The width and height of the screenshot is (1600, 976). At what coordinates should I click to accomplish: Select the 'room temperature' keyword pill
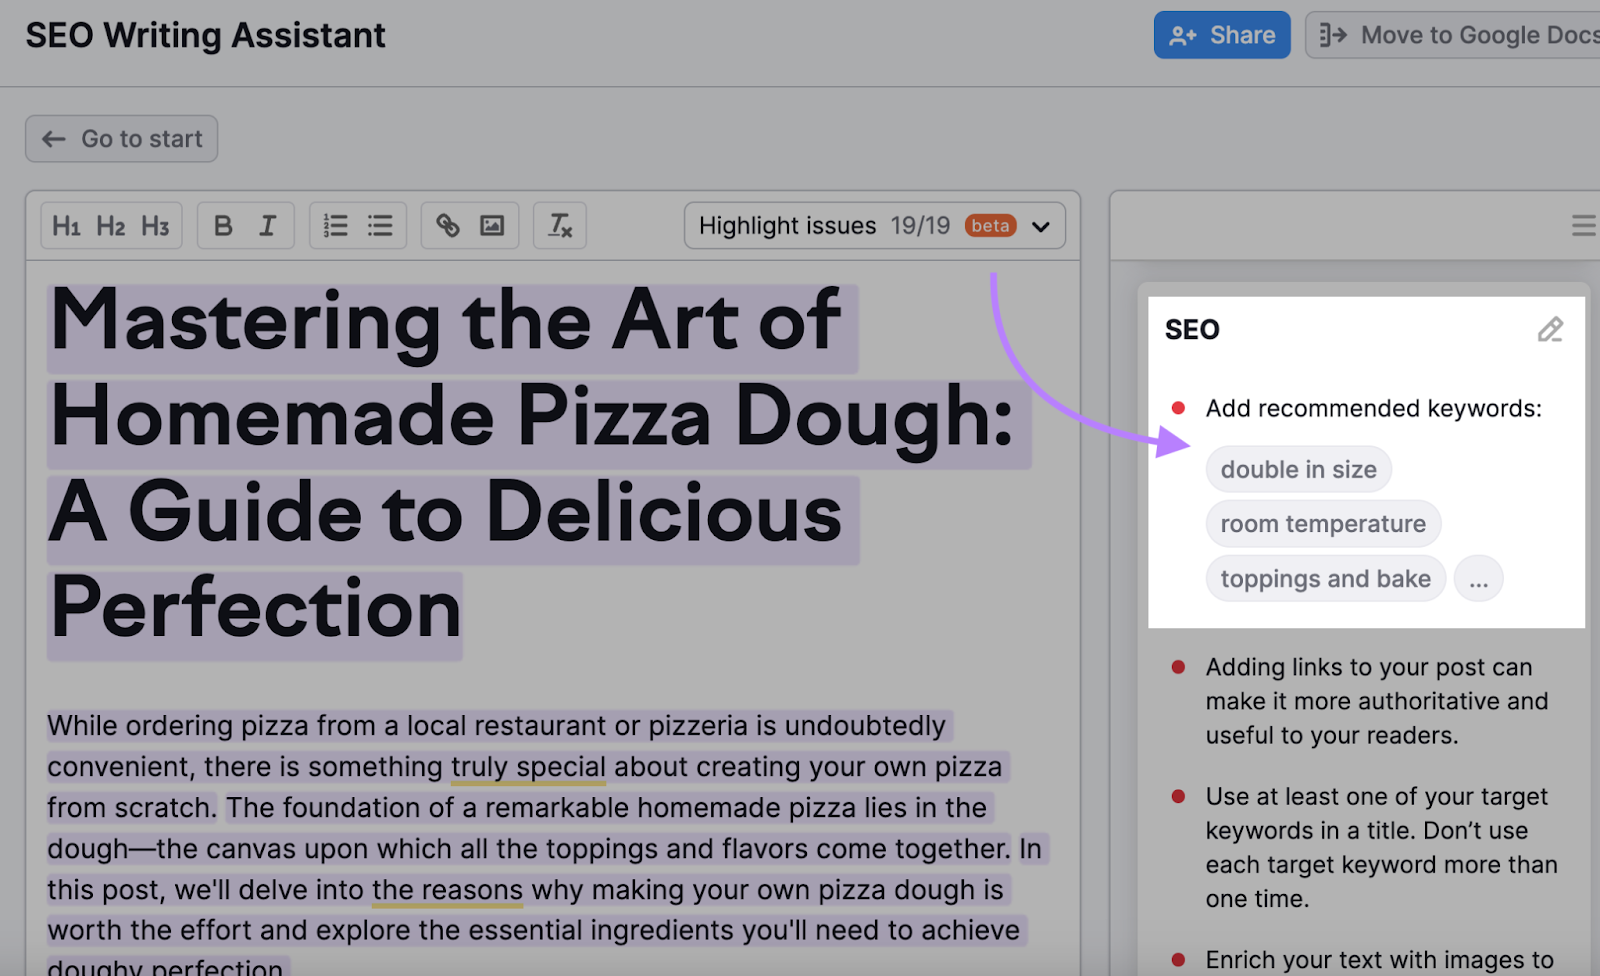pos(1323,523)
